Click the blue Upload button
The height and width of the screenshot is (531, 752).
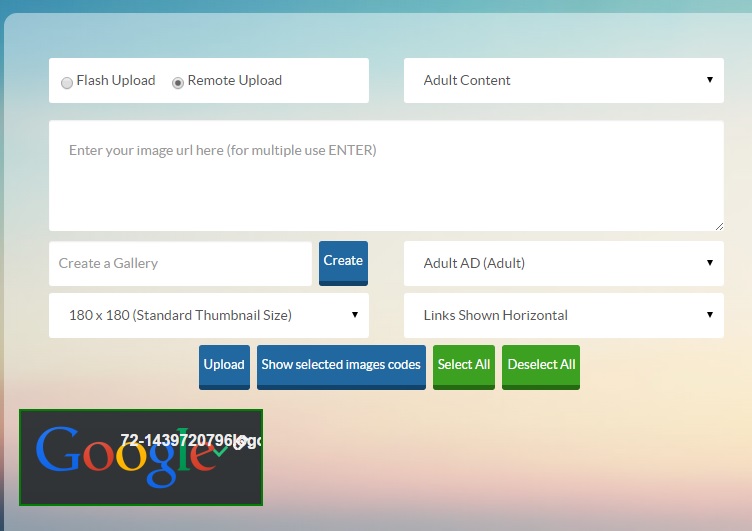pyautogui.click(x=224, y=365)
